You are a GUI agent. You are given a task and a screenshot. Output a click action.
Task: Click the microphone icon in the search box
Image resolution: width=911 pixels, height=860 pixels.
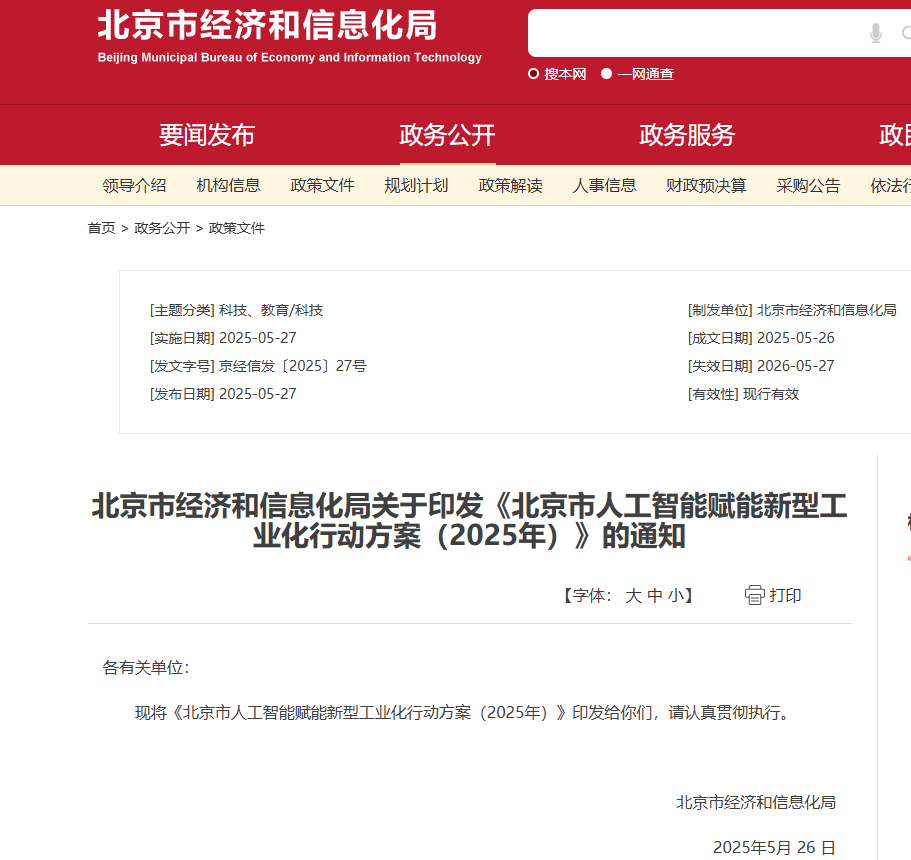coord(875,32)
